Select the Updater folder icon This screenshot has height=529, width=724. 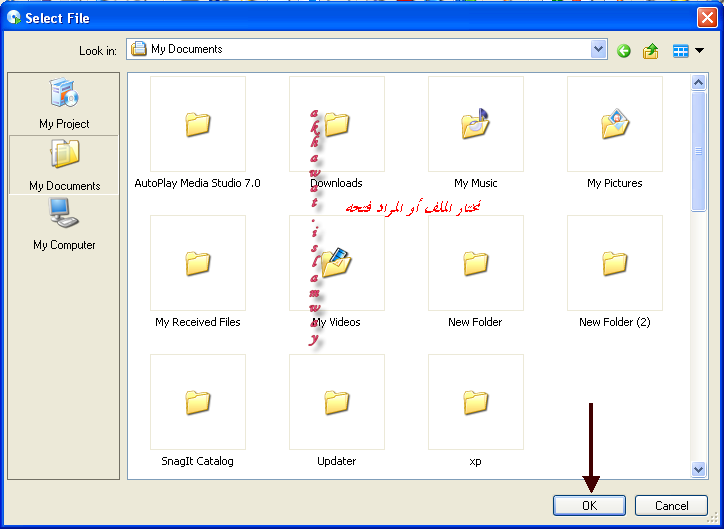pyautogui.click(x=337, y=402)
